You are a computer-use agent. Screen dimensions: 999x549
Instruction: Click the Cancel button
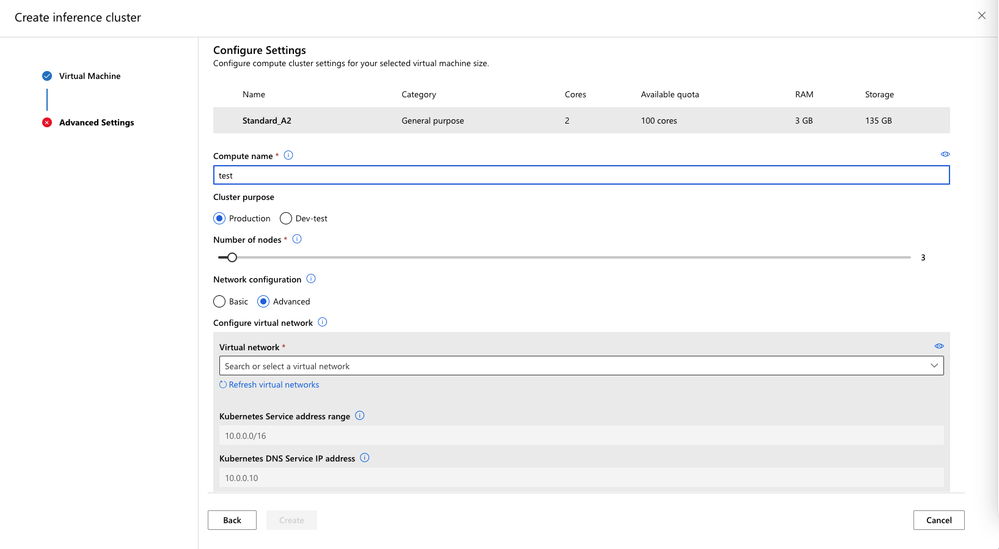pyautogui.click(x=938, y=520)
